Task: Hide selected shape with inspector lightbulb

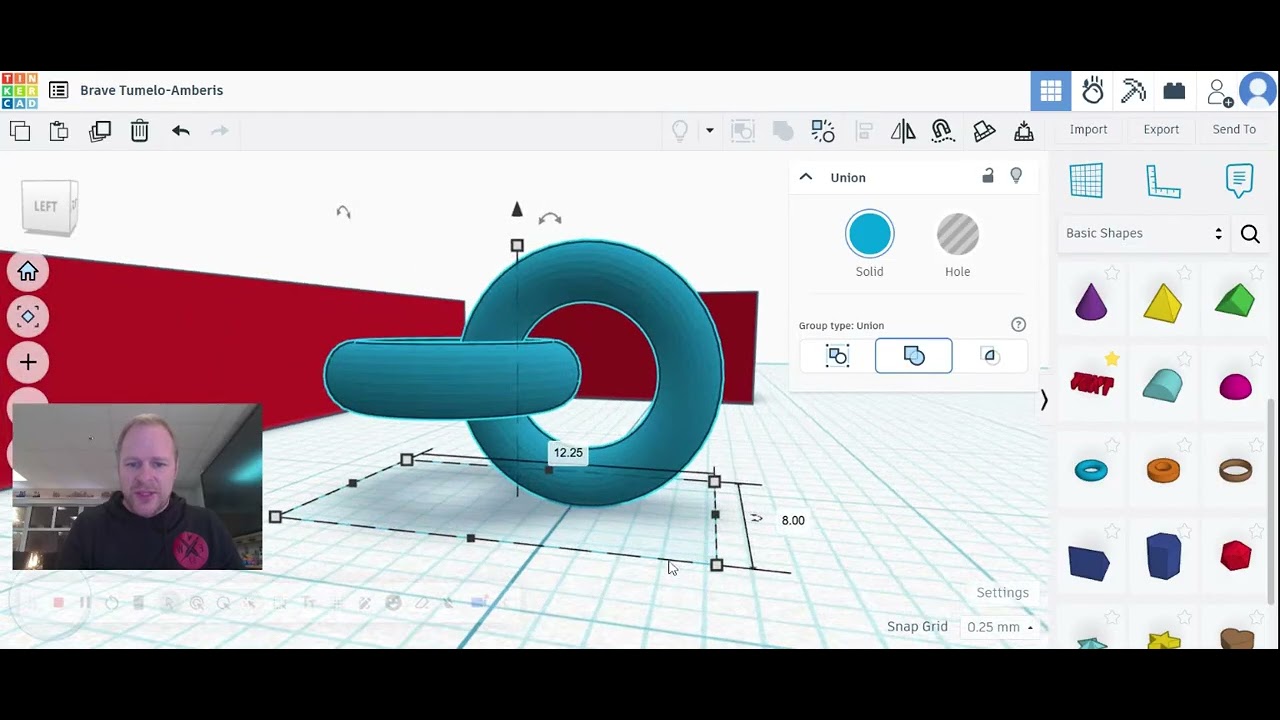Action: click(1016, 176)
